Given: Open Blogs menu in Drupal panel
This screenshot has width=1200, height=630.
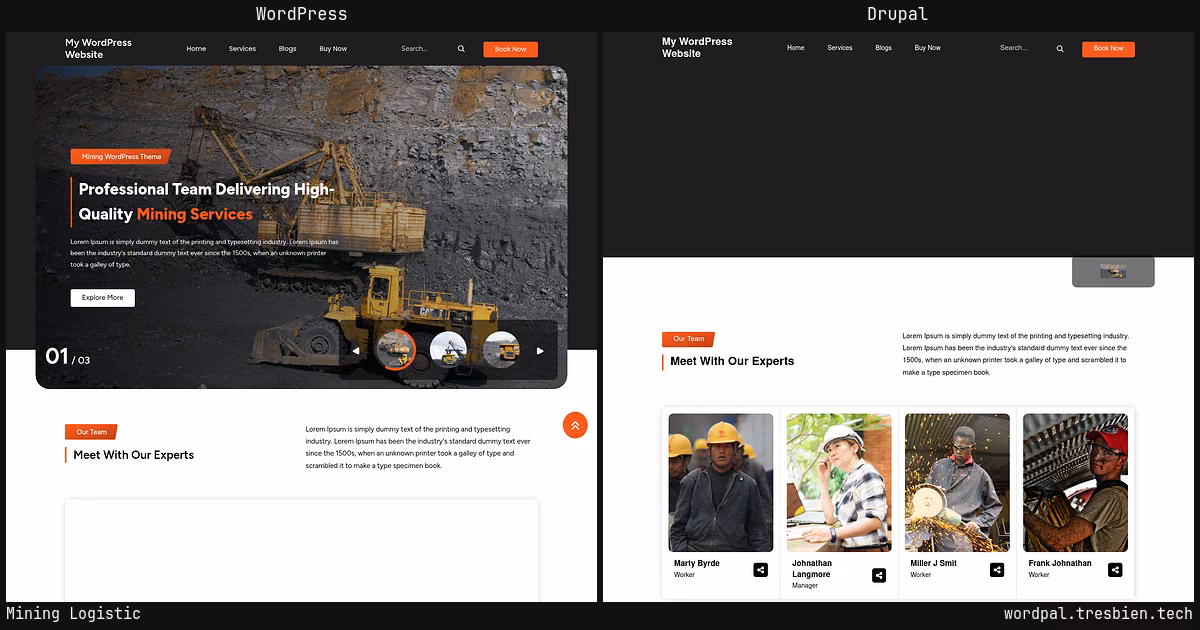Looking at the screenshot, I should point(884,48).
